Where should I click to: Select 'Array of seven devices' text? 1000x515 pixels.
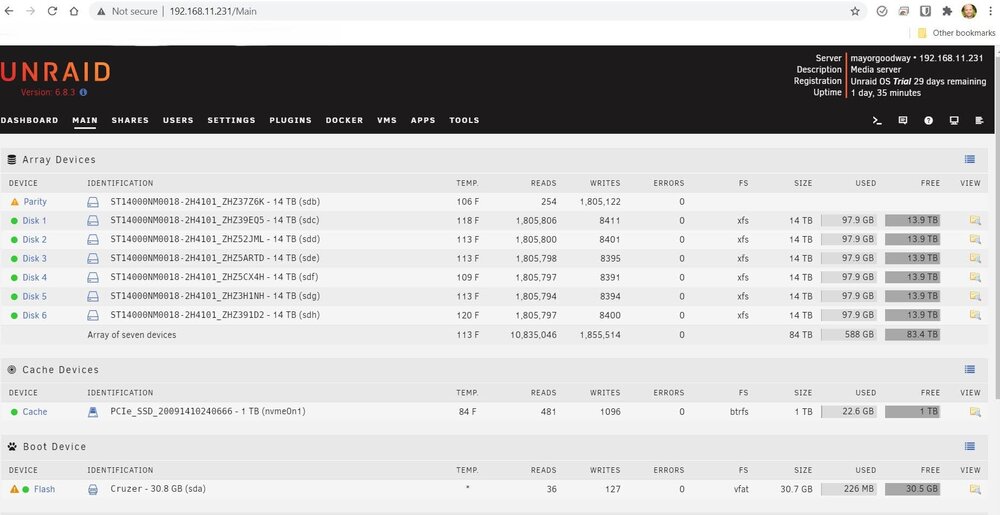click(132, 335)
